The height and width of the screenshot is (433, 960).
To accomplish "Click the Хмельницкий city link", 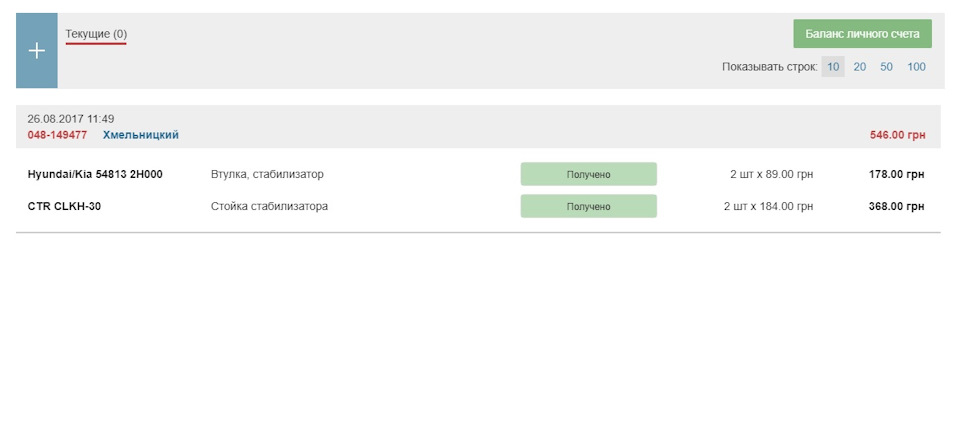I will (141, 135).
